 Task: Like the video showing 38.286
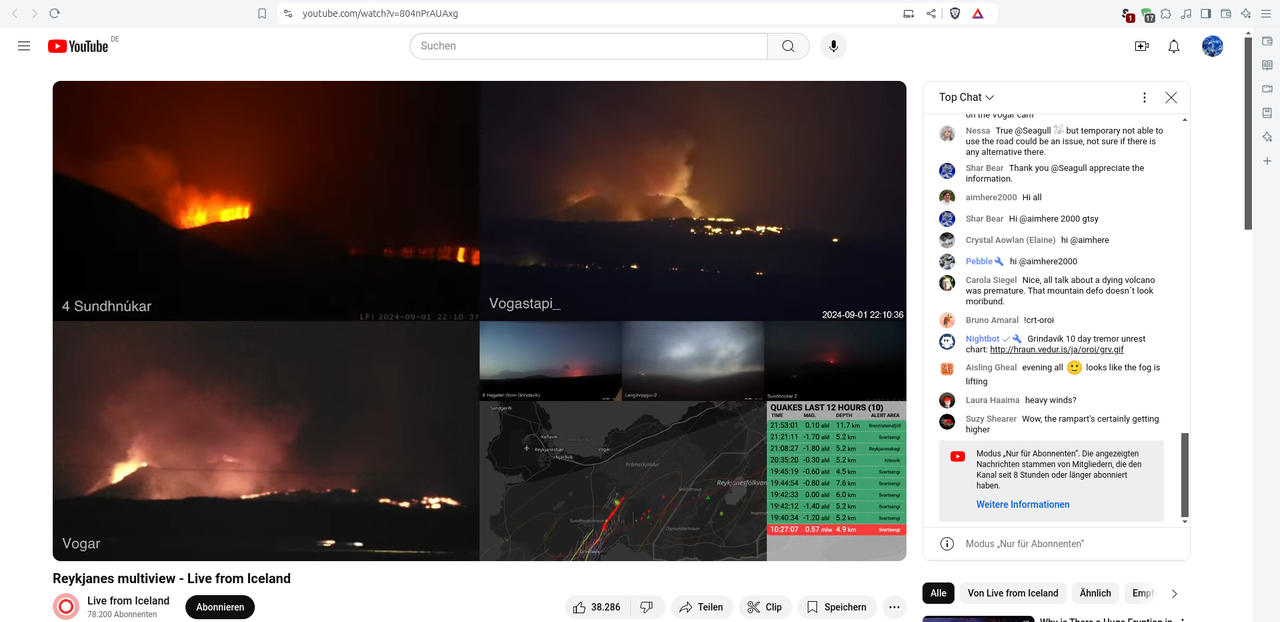(597, 607)
